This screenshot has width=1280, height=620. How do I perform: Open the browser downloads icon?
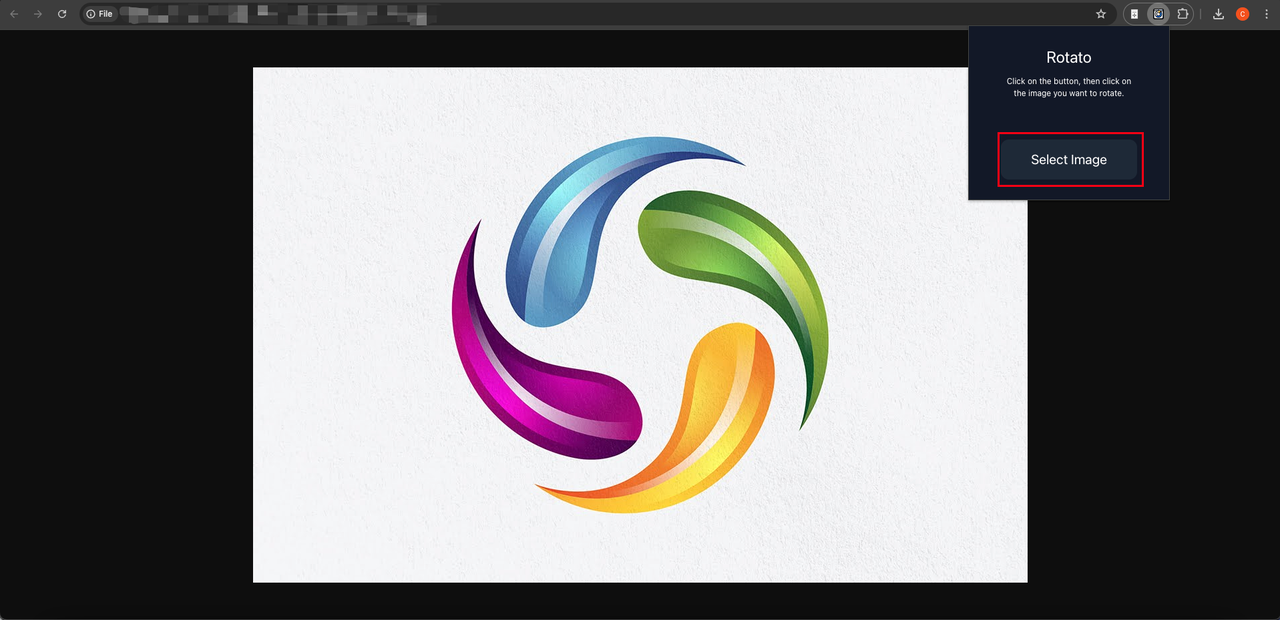[1218, 14]
